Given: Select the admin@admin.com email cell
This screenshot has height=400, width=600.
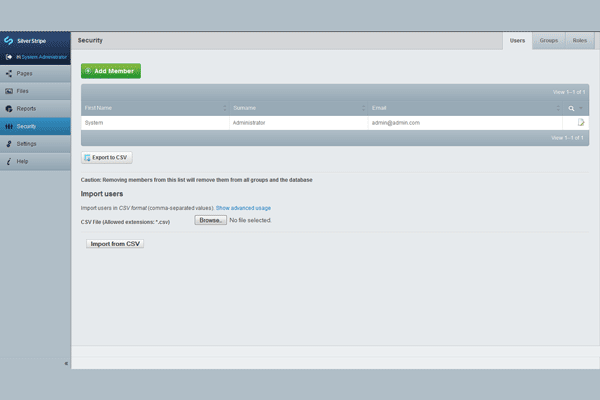Looking at the screenshot, I should pos(465,123).
